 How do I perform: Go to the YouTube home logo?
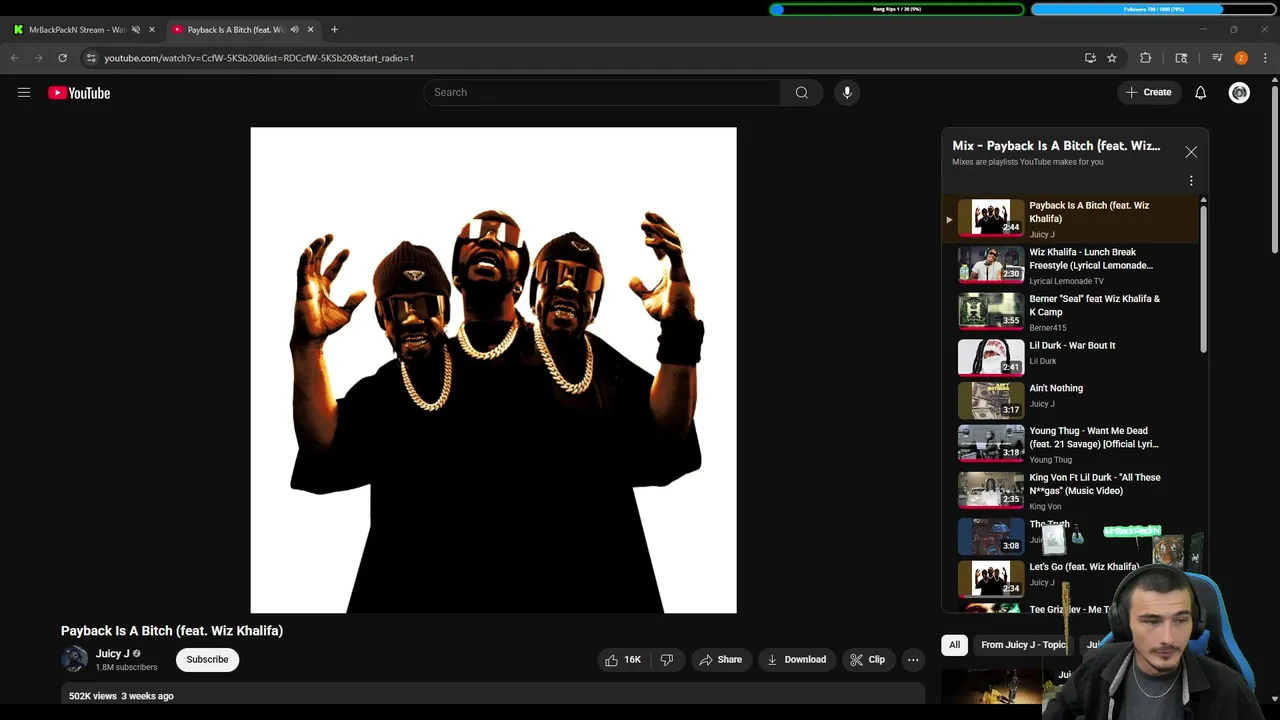pos(79,93)
